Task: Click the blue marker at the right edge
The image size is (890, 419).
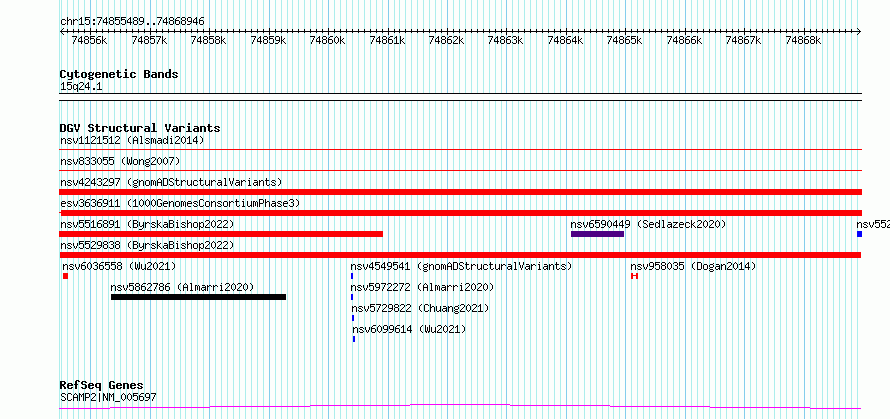Action: click(x=859, y=234)
